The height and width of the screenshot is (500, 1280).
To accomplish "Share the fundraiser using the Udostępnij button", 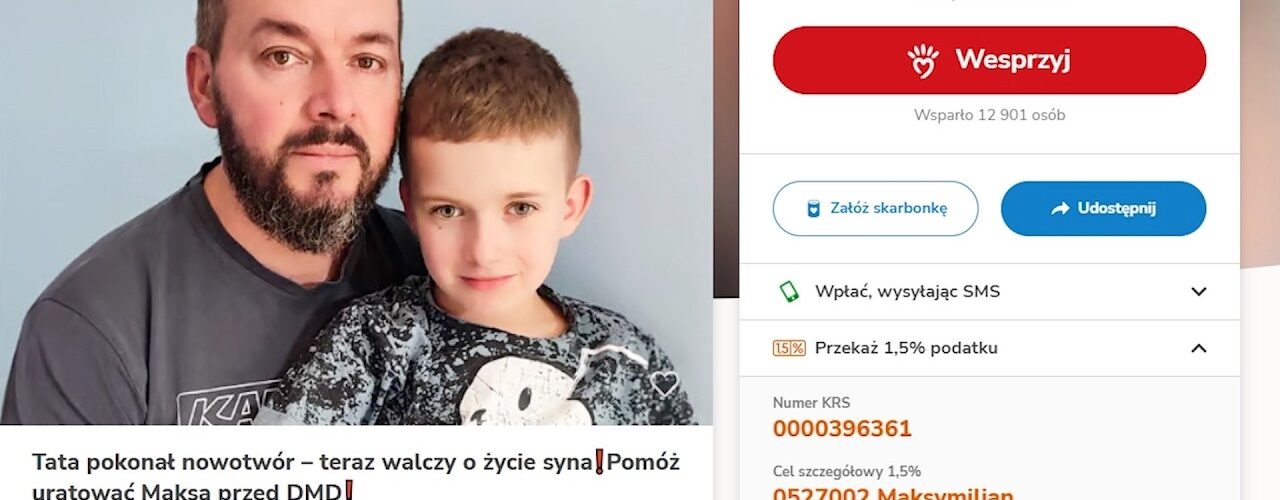I will click(1103, 208).
